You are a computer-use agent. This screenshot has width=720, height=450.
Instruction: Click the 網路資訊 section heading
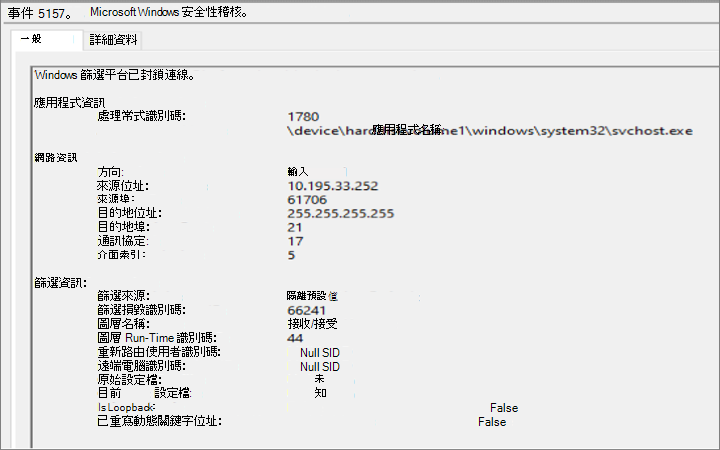56,158
